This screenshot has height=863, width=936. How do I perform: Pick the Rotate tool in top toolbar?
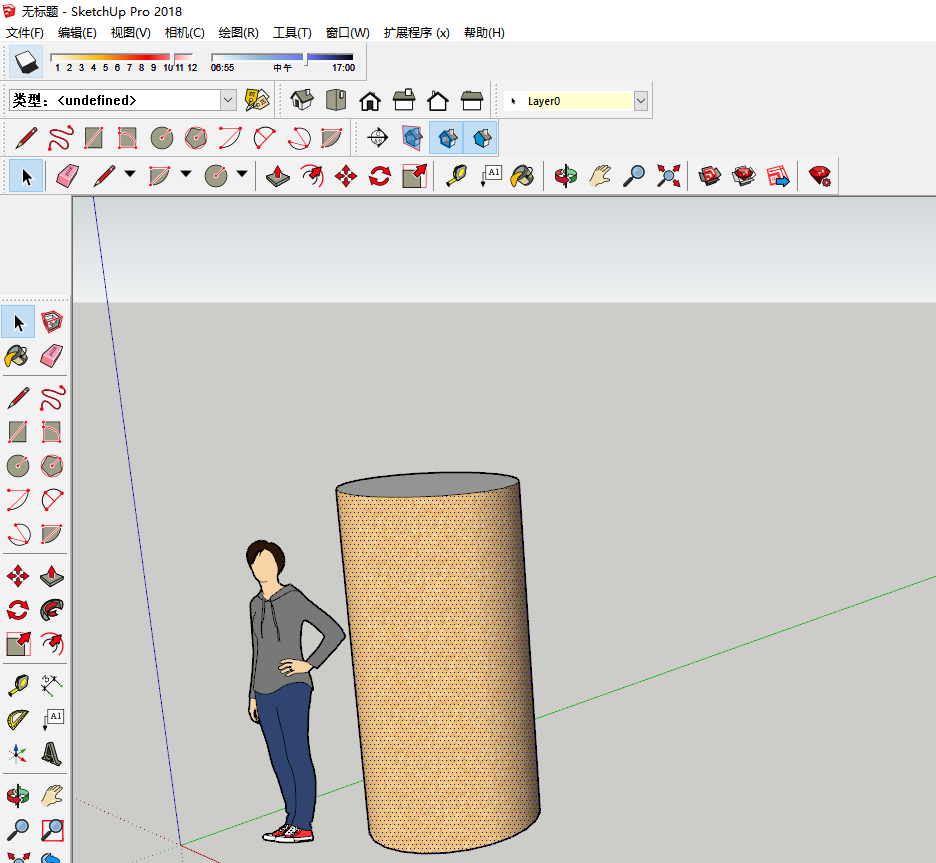(380, 176)
